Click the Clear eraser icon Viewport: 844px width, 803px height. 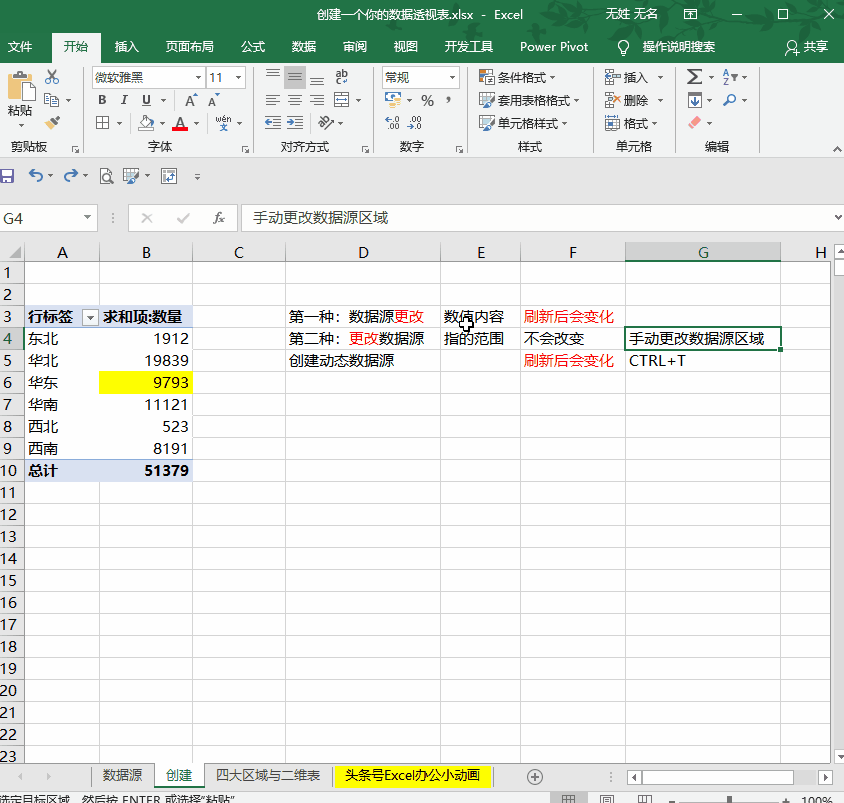pos(694,123)
